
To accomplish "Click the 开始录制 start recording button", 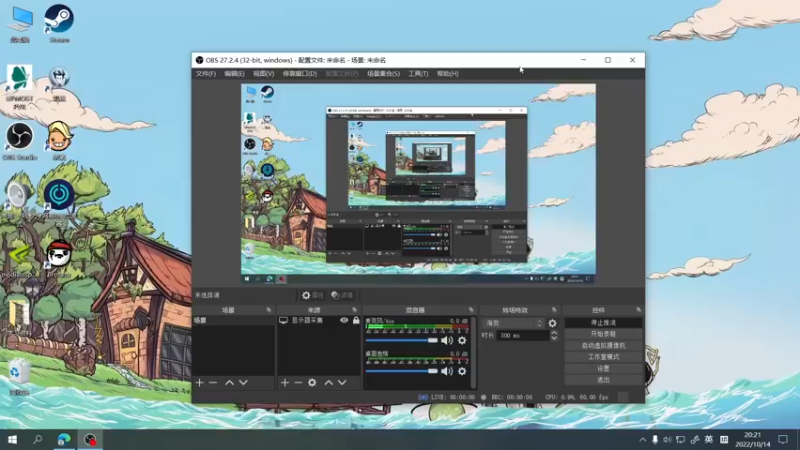I will click(x=604, y=334).
